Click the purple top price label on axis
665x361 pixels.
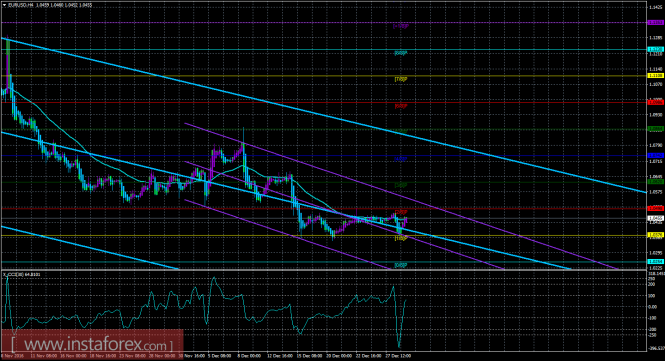click(656, 22)
